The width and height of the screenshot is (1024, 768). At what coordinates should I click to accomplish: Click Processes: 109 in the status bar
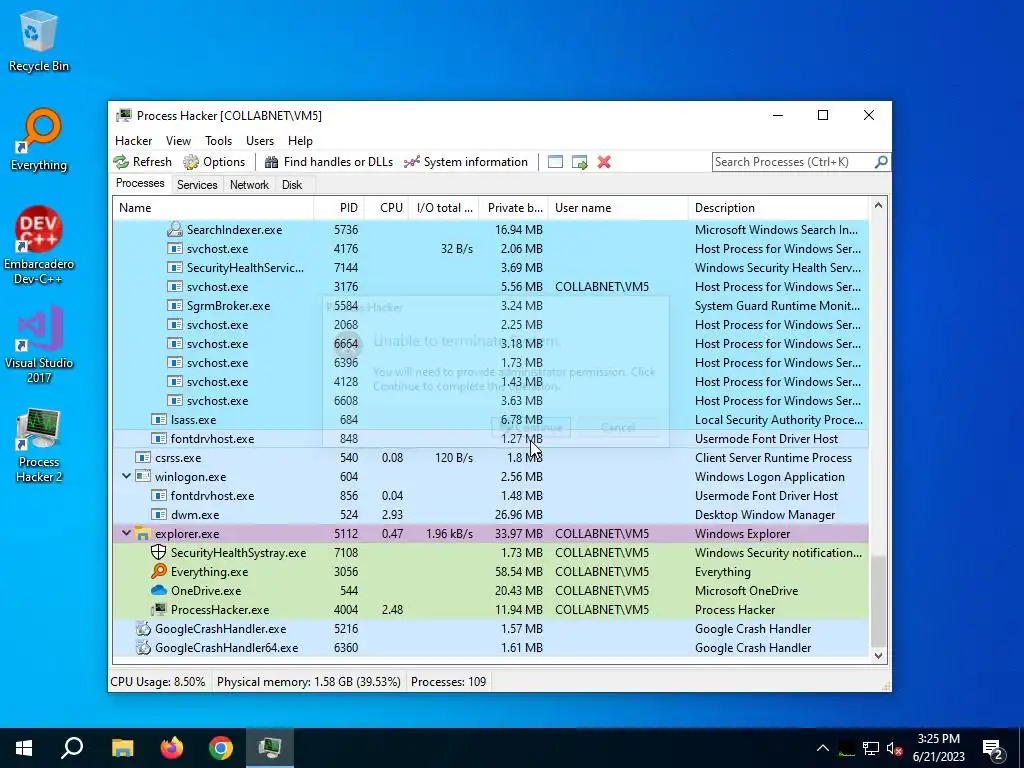coord(448,682)
